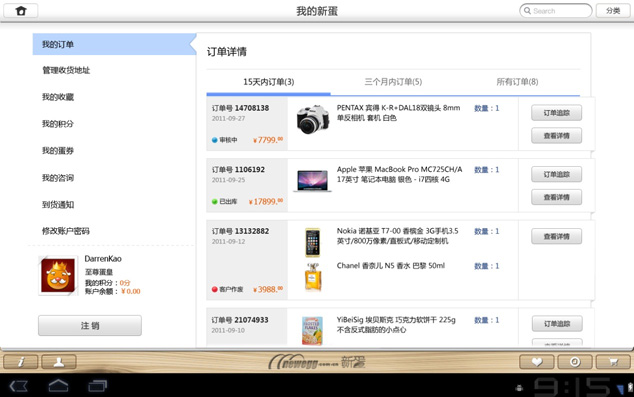Open 我的积分 in sidebar
This screenshot has width=634, height=397.
coord(58,124)
